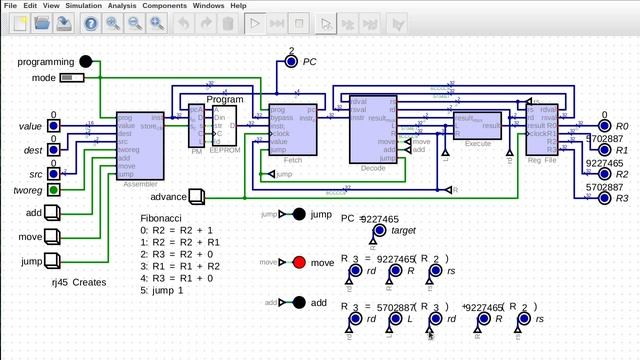Screen dimensions: 640x360
Task: Open the Edit menu
Action: (30, 6)
